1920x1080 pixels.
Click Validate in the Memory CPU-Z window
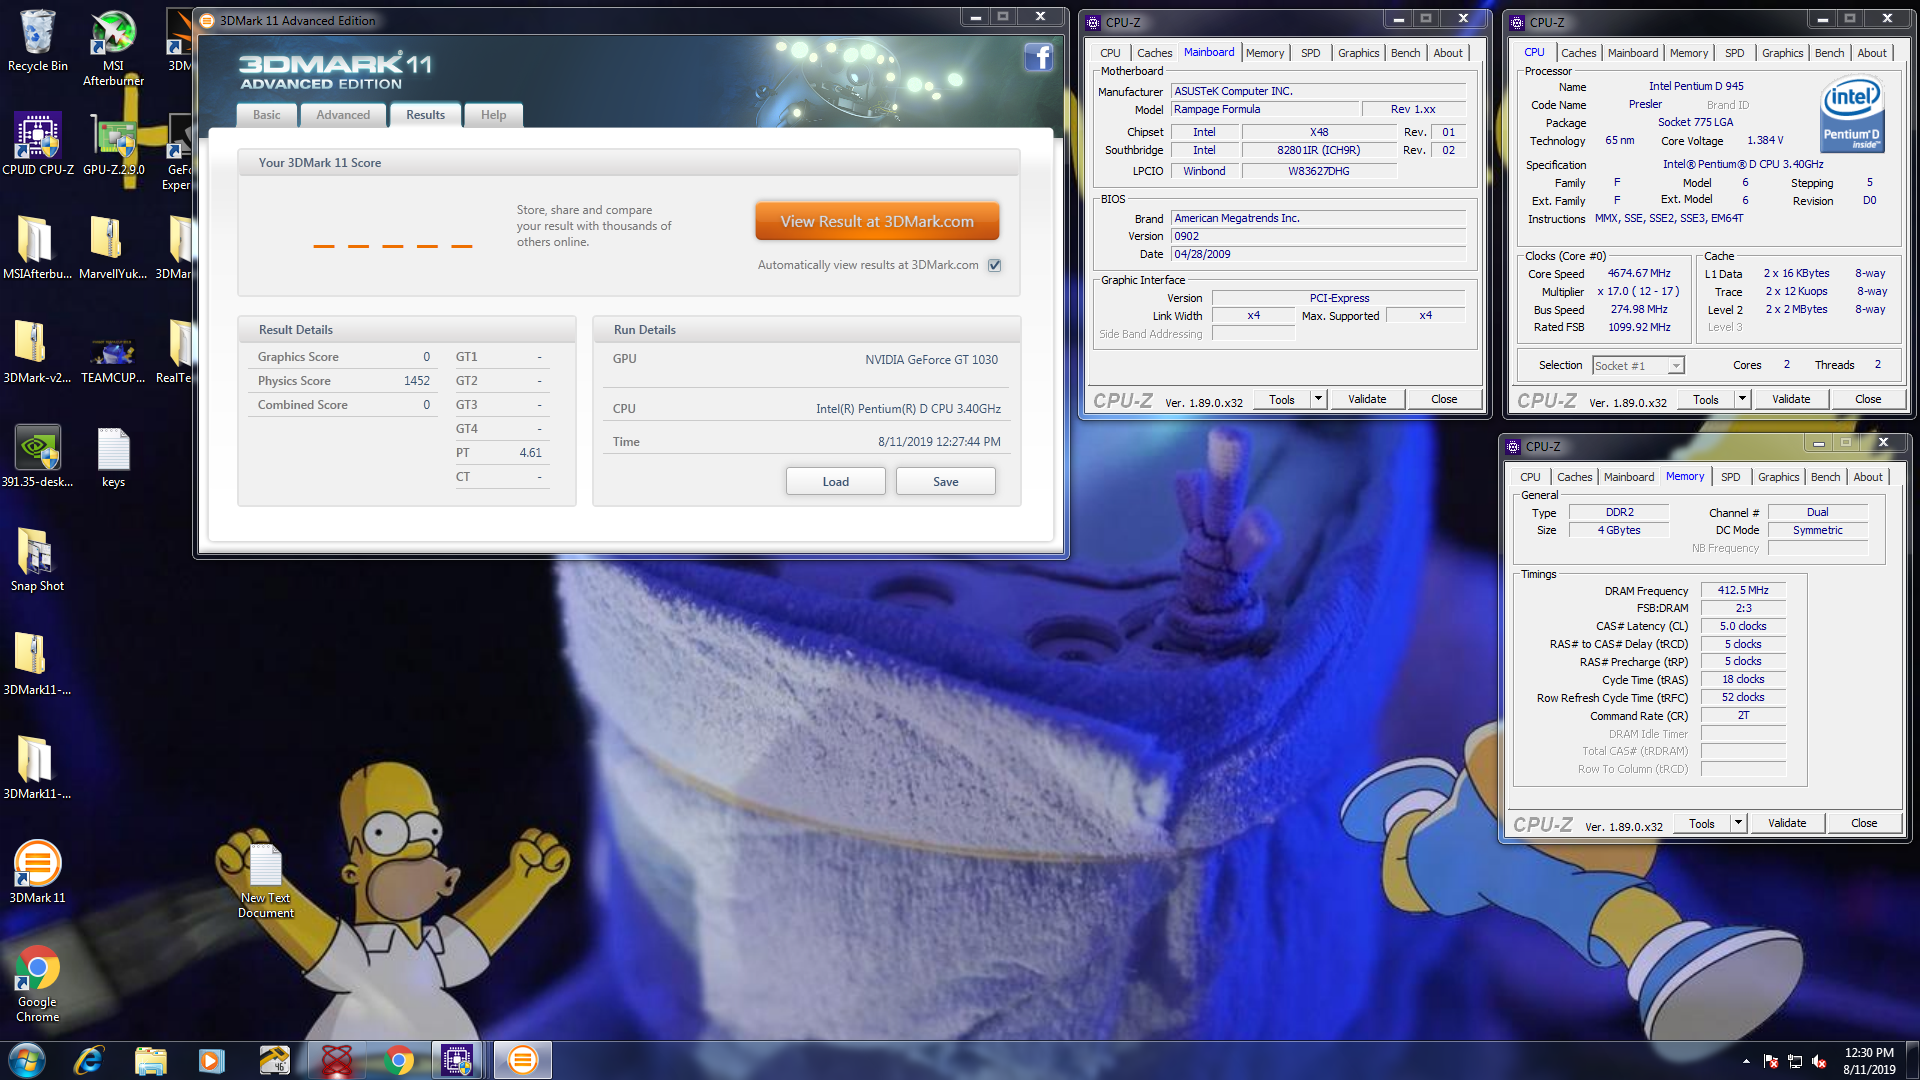click(x=1787, y=823)
